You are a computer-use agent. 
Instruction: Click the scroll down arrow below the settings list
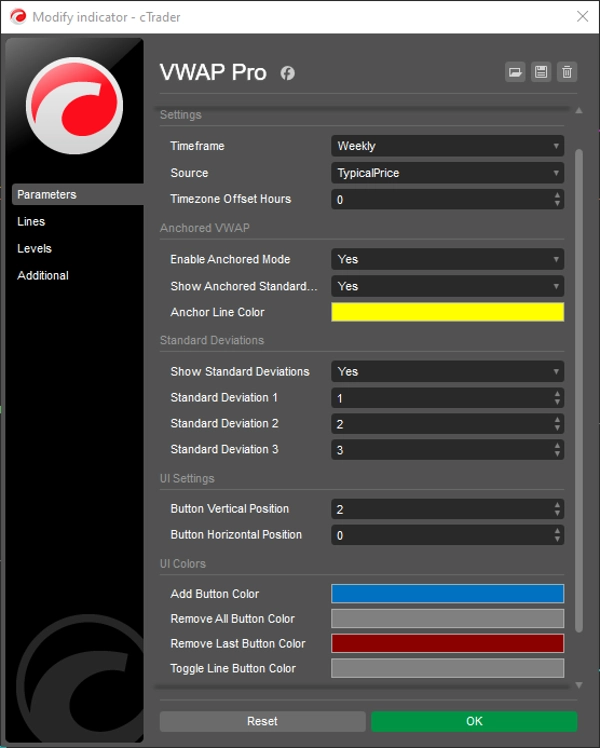point(578,685)
